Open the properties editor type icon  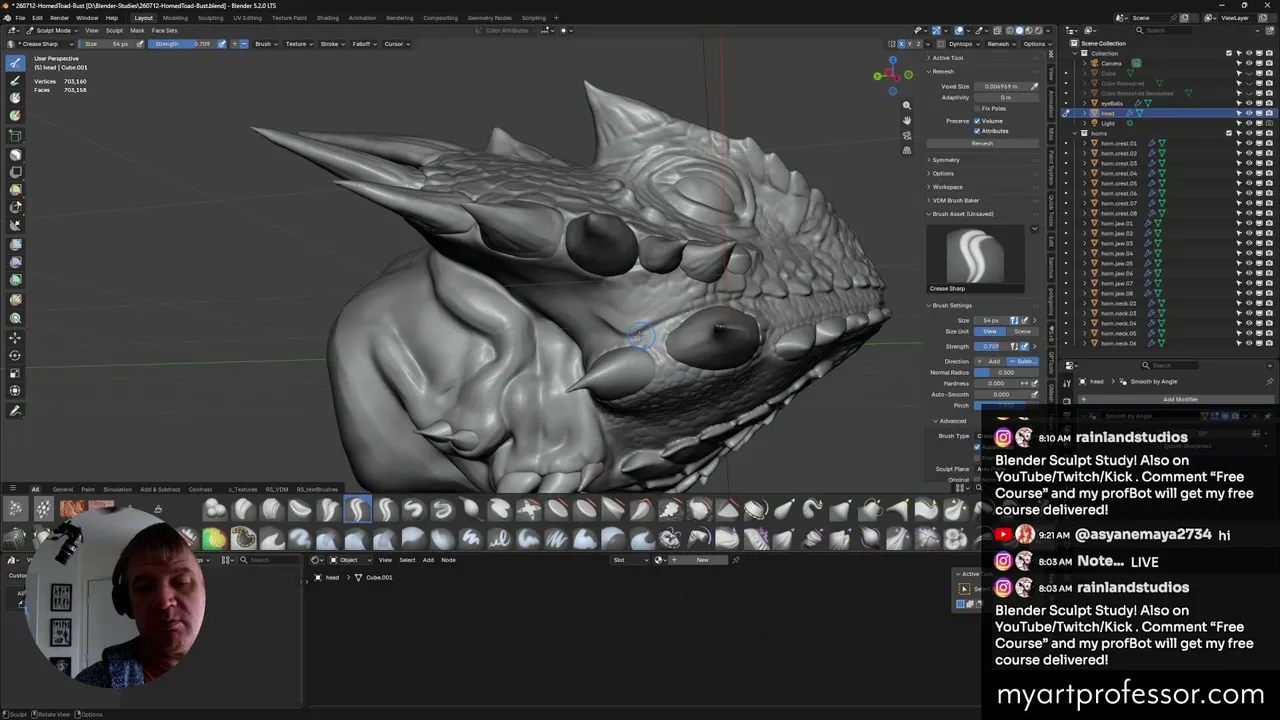coord(1073,365)
